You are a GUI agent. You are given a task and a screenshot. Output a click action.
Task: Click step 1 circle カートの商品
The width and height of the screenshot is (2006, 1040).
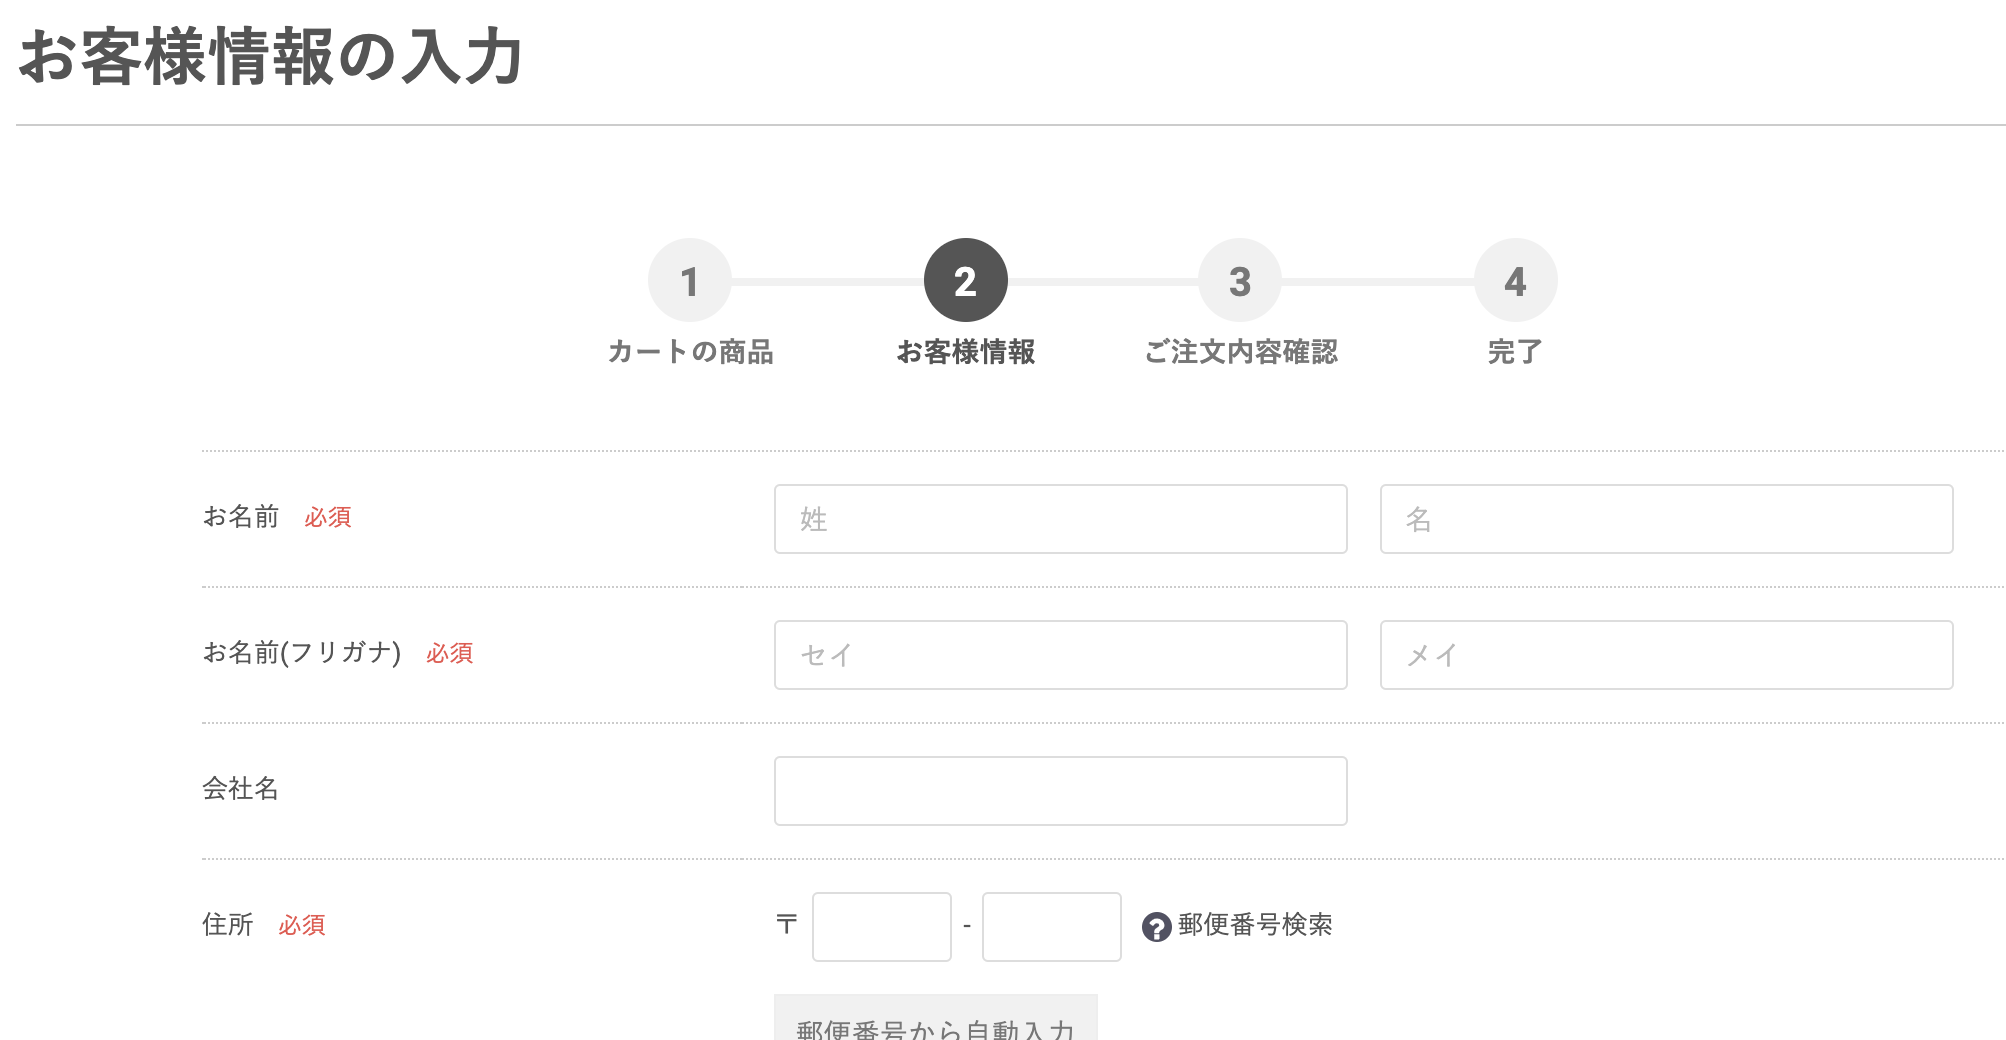(x=689, y=280)
